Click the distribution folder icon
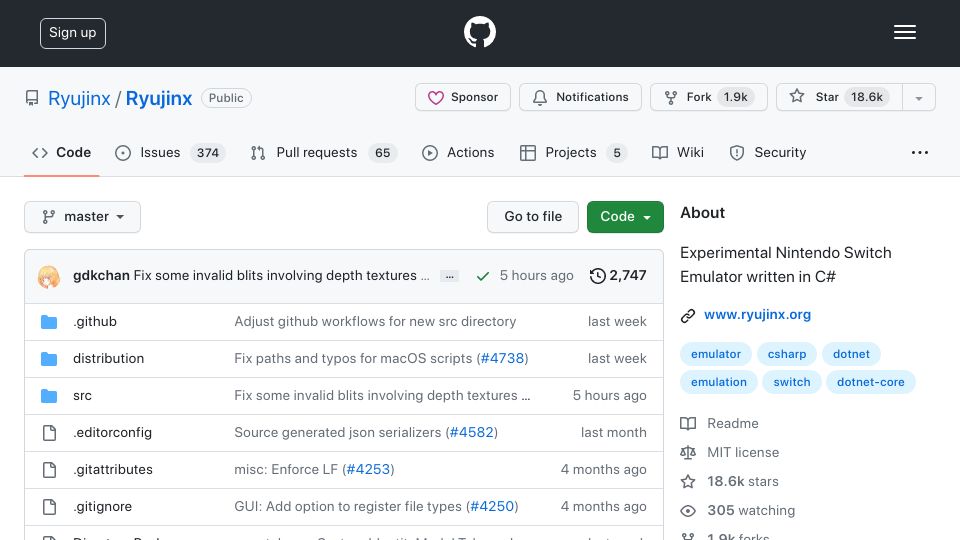The image size is (960, 540). click(49, 359)
